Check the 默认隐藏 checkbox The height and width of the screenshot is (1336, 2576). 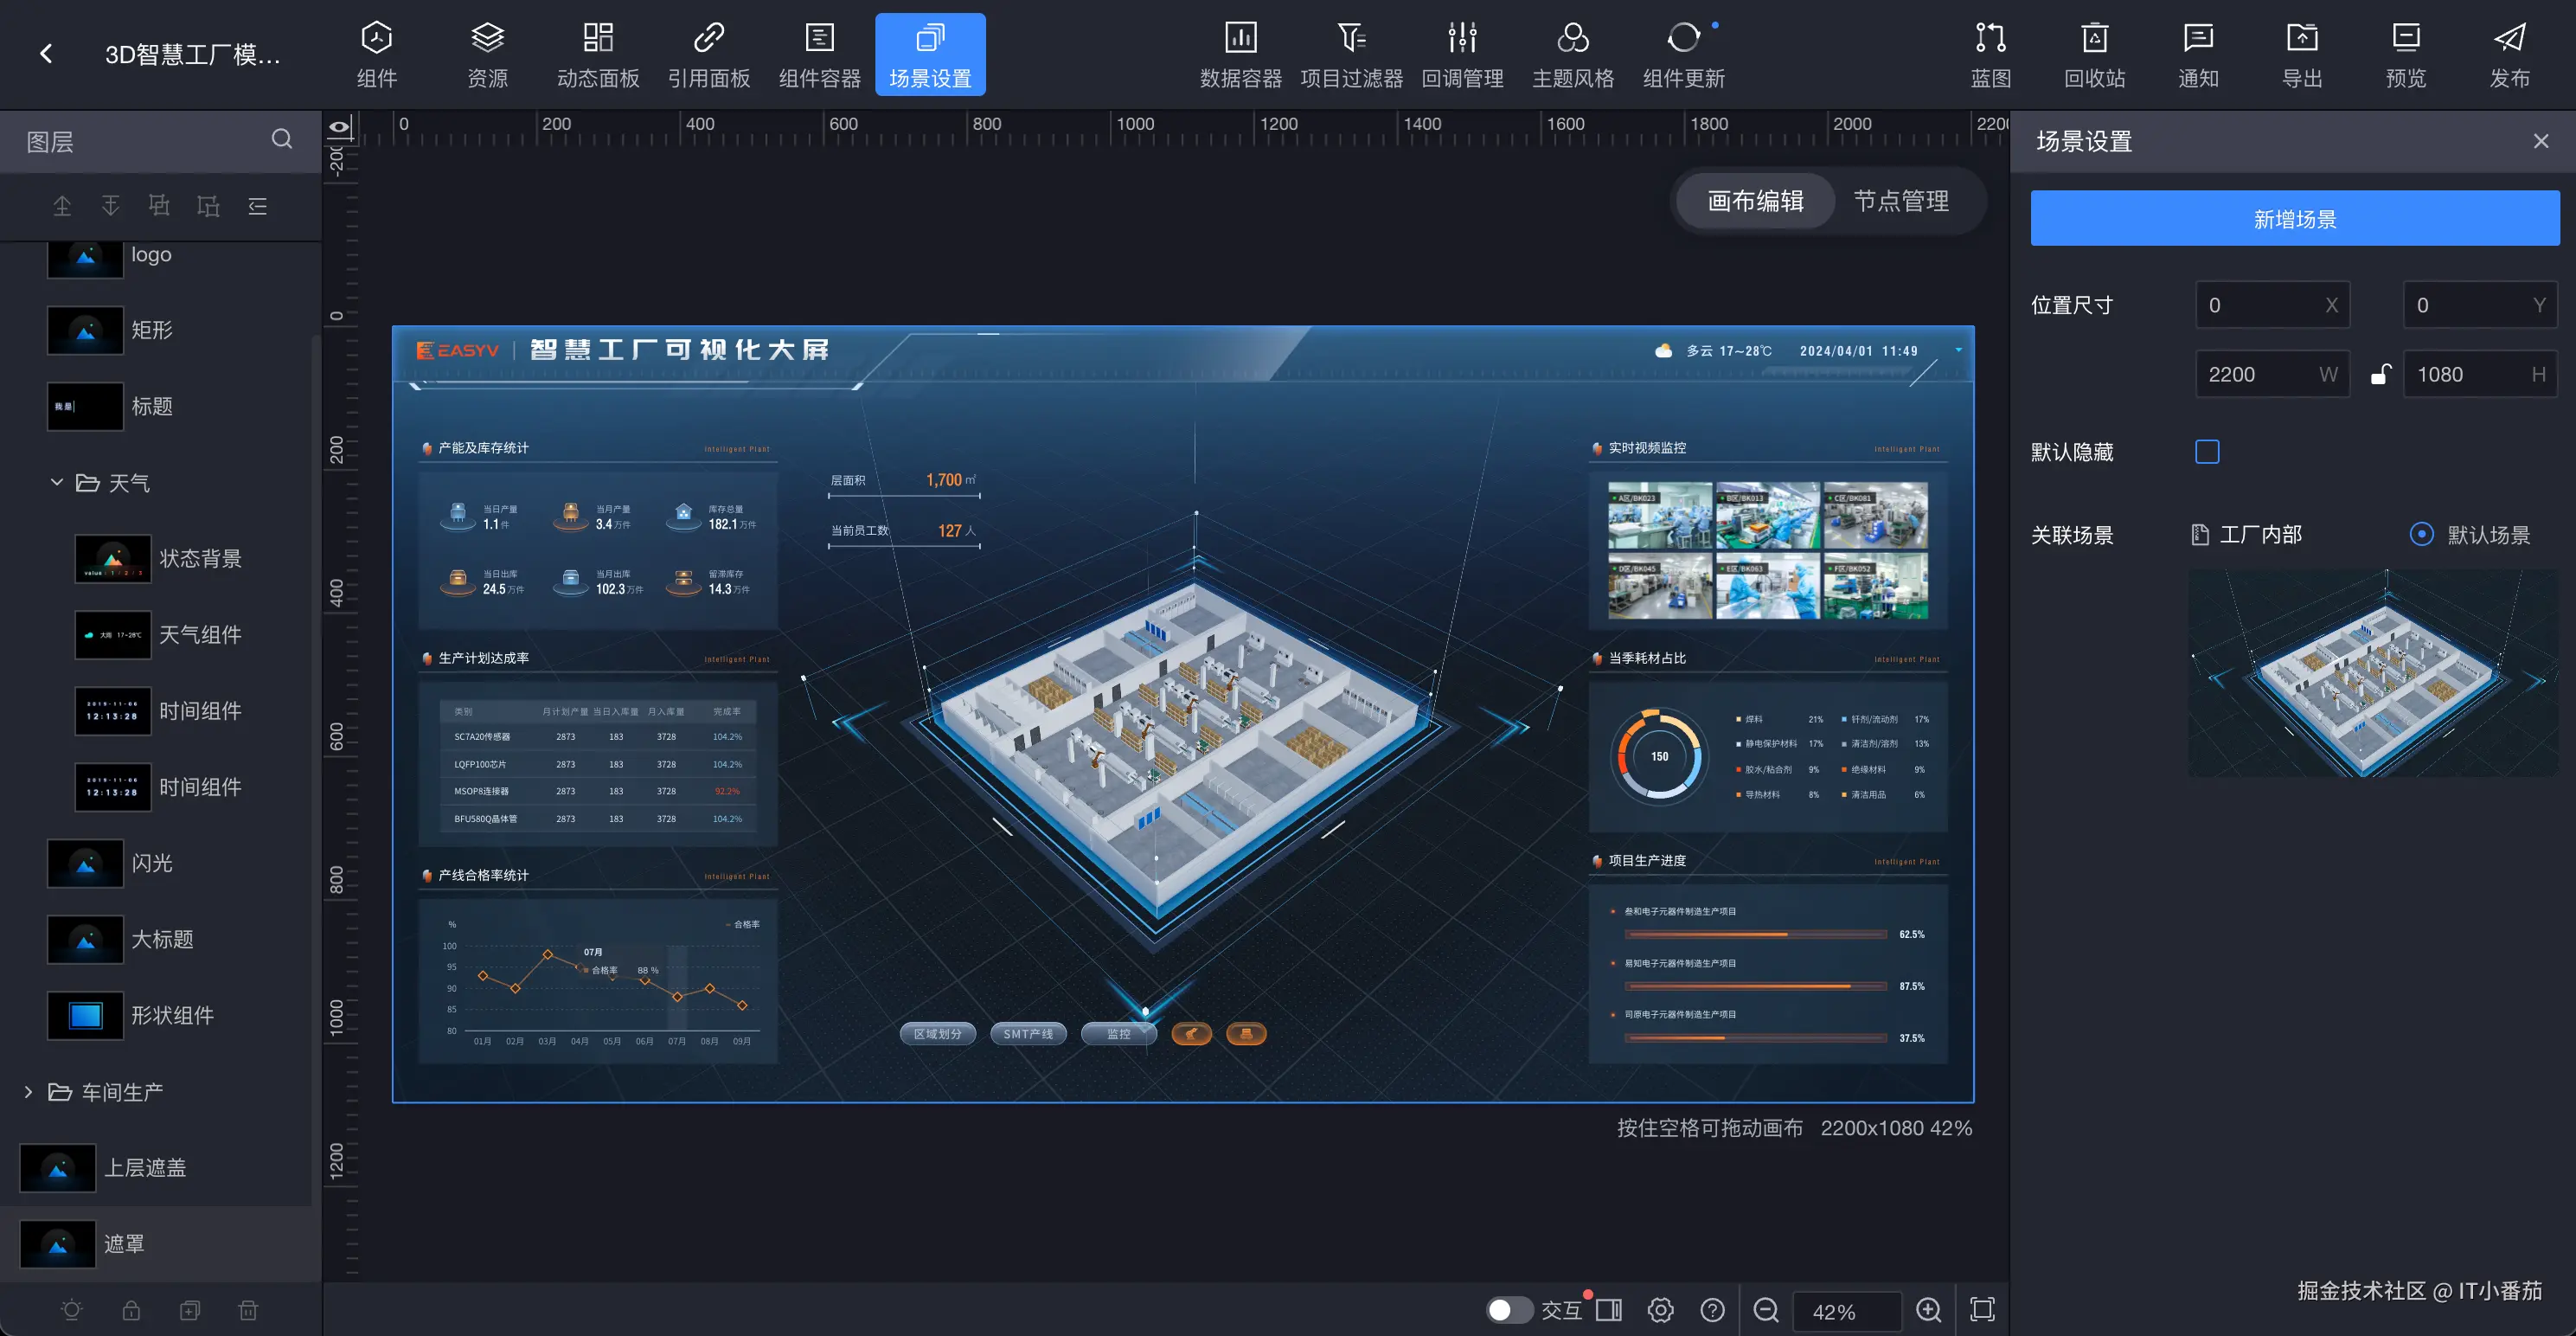[x=2207, y=452]
